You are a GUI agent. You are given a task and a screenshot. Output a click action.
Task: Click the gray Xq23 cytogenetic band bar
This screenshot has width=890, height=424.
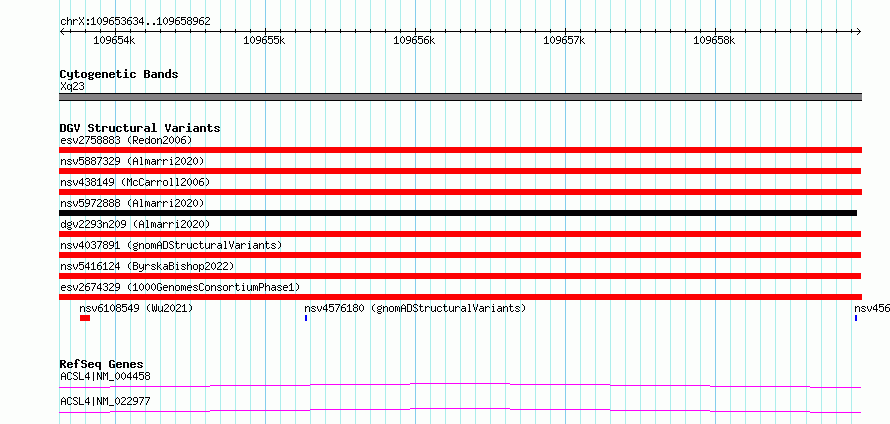coord(461,97)
